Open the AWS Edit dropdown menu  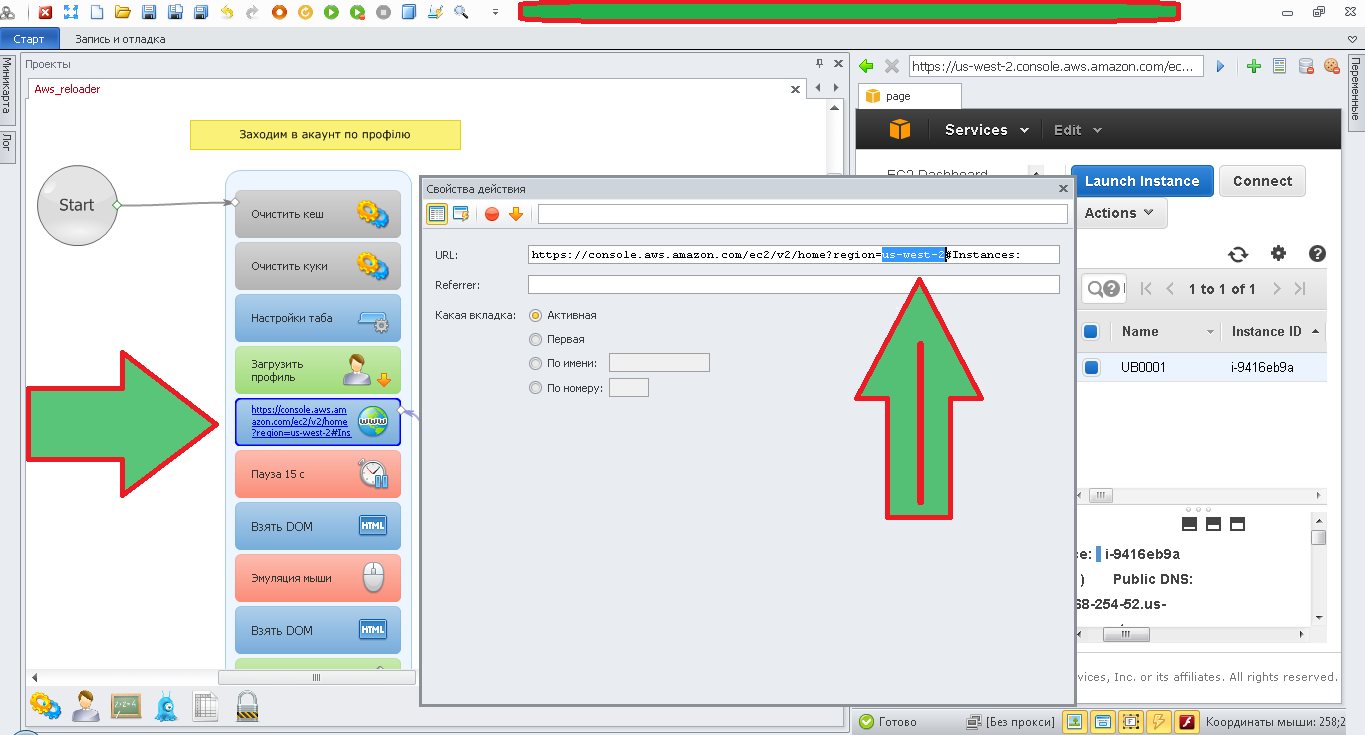pos(1078,130)
